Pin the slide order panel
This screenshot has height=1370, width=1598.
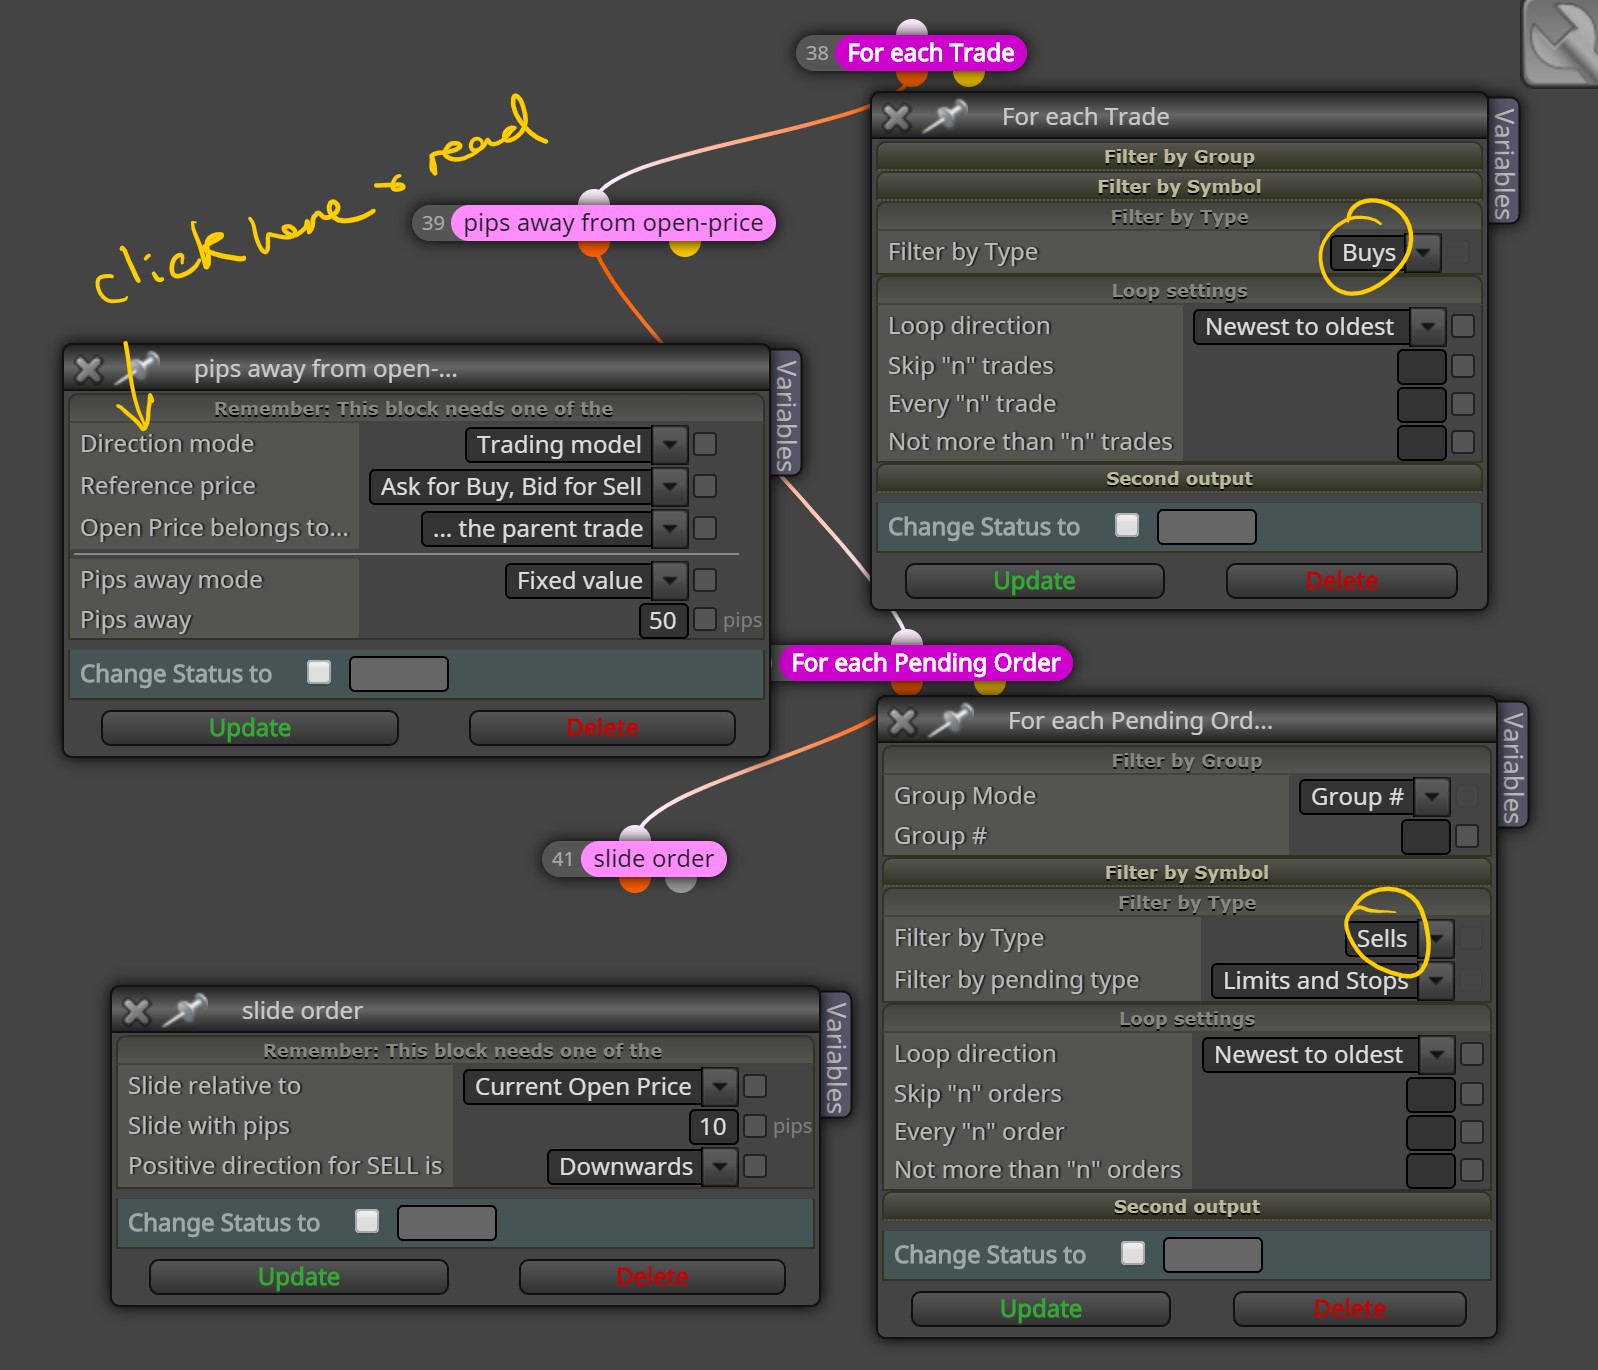[185, 1011]
